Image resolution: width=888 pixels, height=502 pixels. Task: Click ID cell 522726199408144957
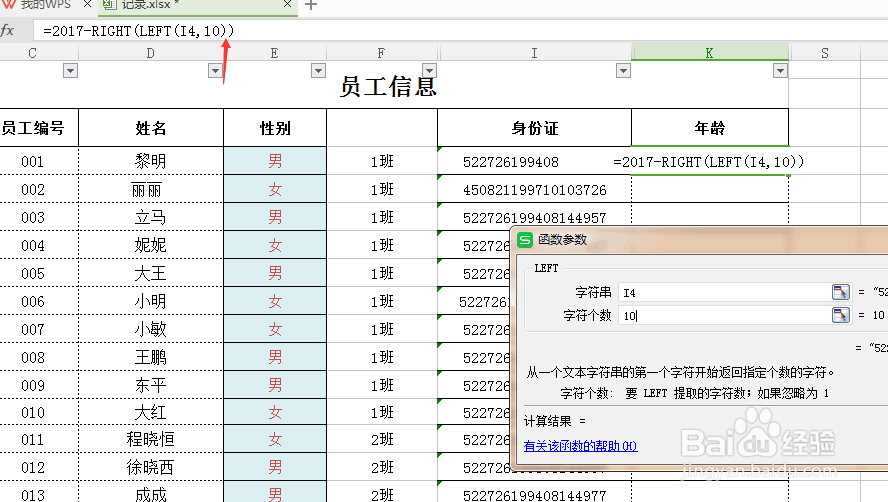(535, 217)
